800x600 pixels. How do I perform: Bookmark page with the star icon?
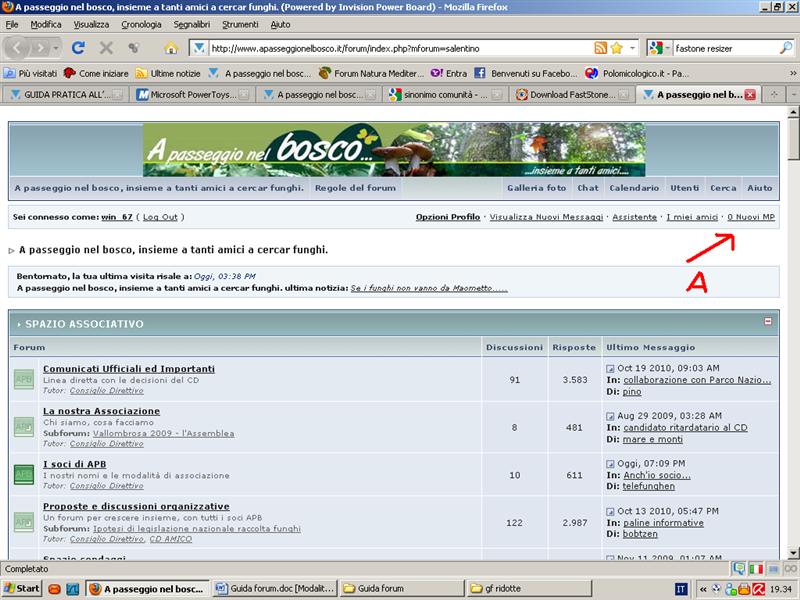(x=617, y=47)
